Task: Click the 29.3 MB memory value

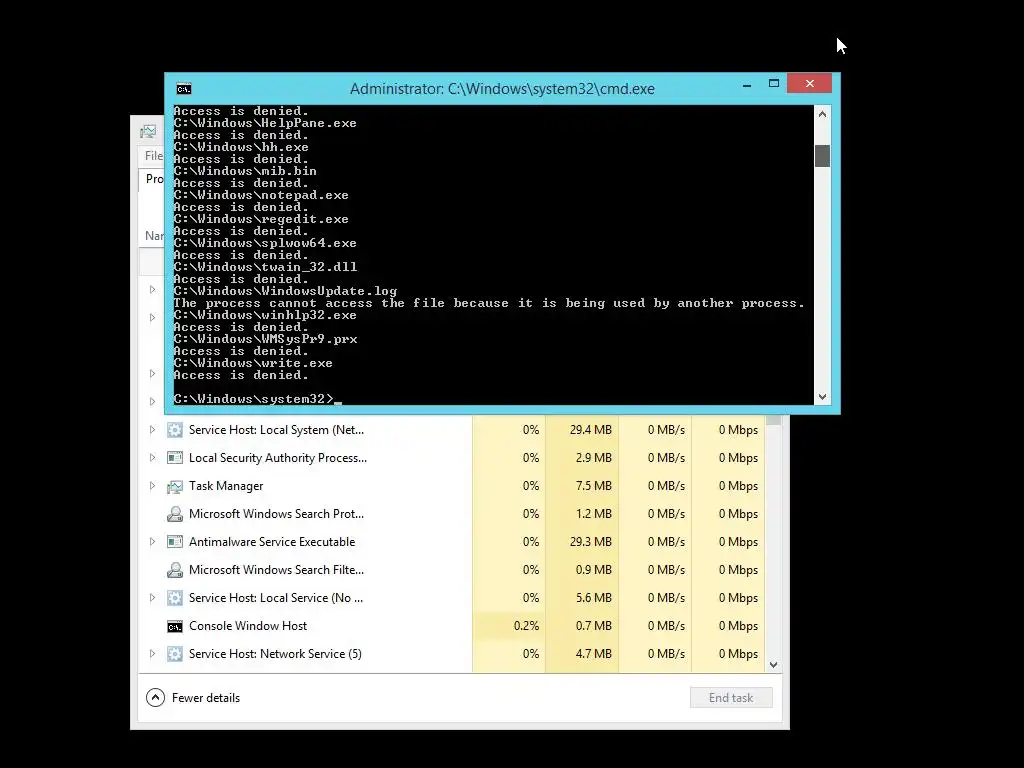Action: tap(590, 542)
